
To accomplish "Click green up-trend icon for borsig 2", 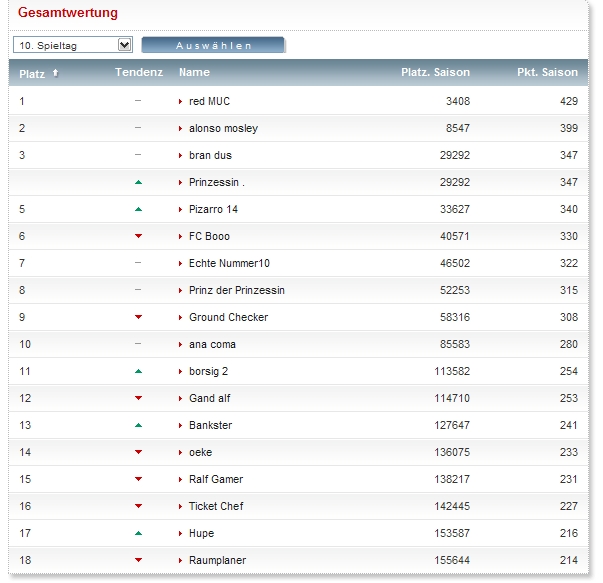I will click(138, 372).
